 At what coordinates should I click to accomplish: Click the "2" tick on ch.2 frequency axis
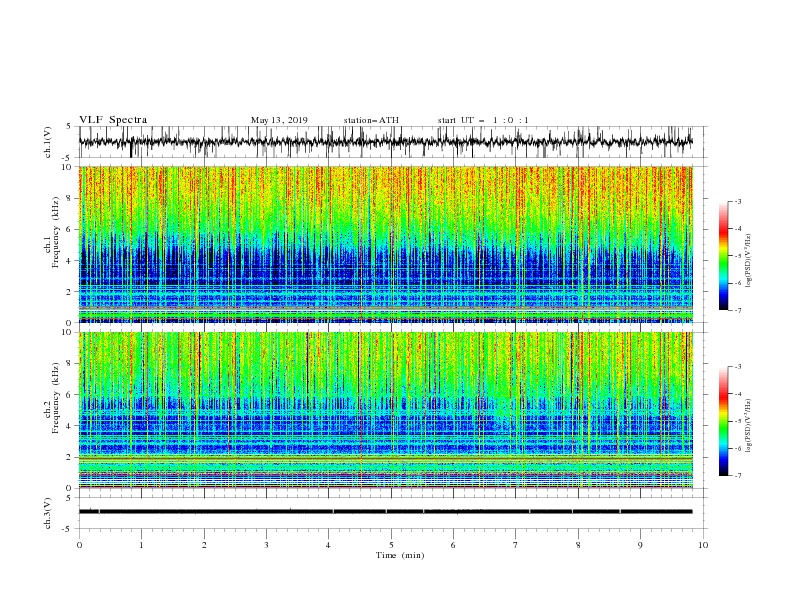point(69,457)
